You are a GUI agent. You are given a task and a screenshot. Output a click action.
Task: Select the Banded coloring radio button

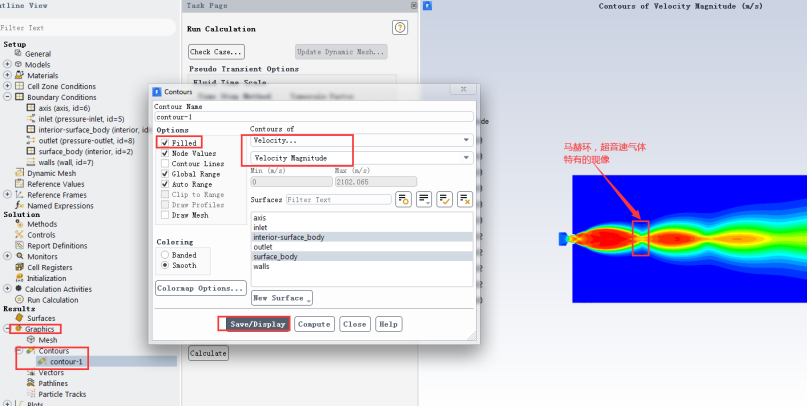[x=165, y=255]
